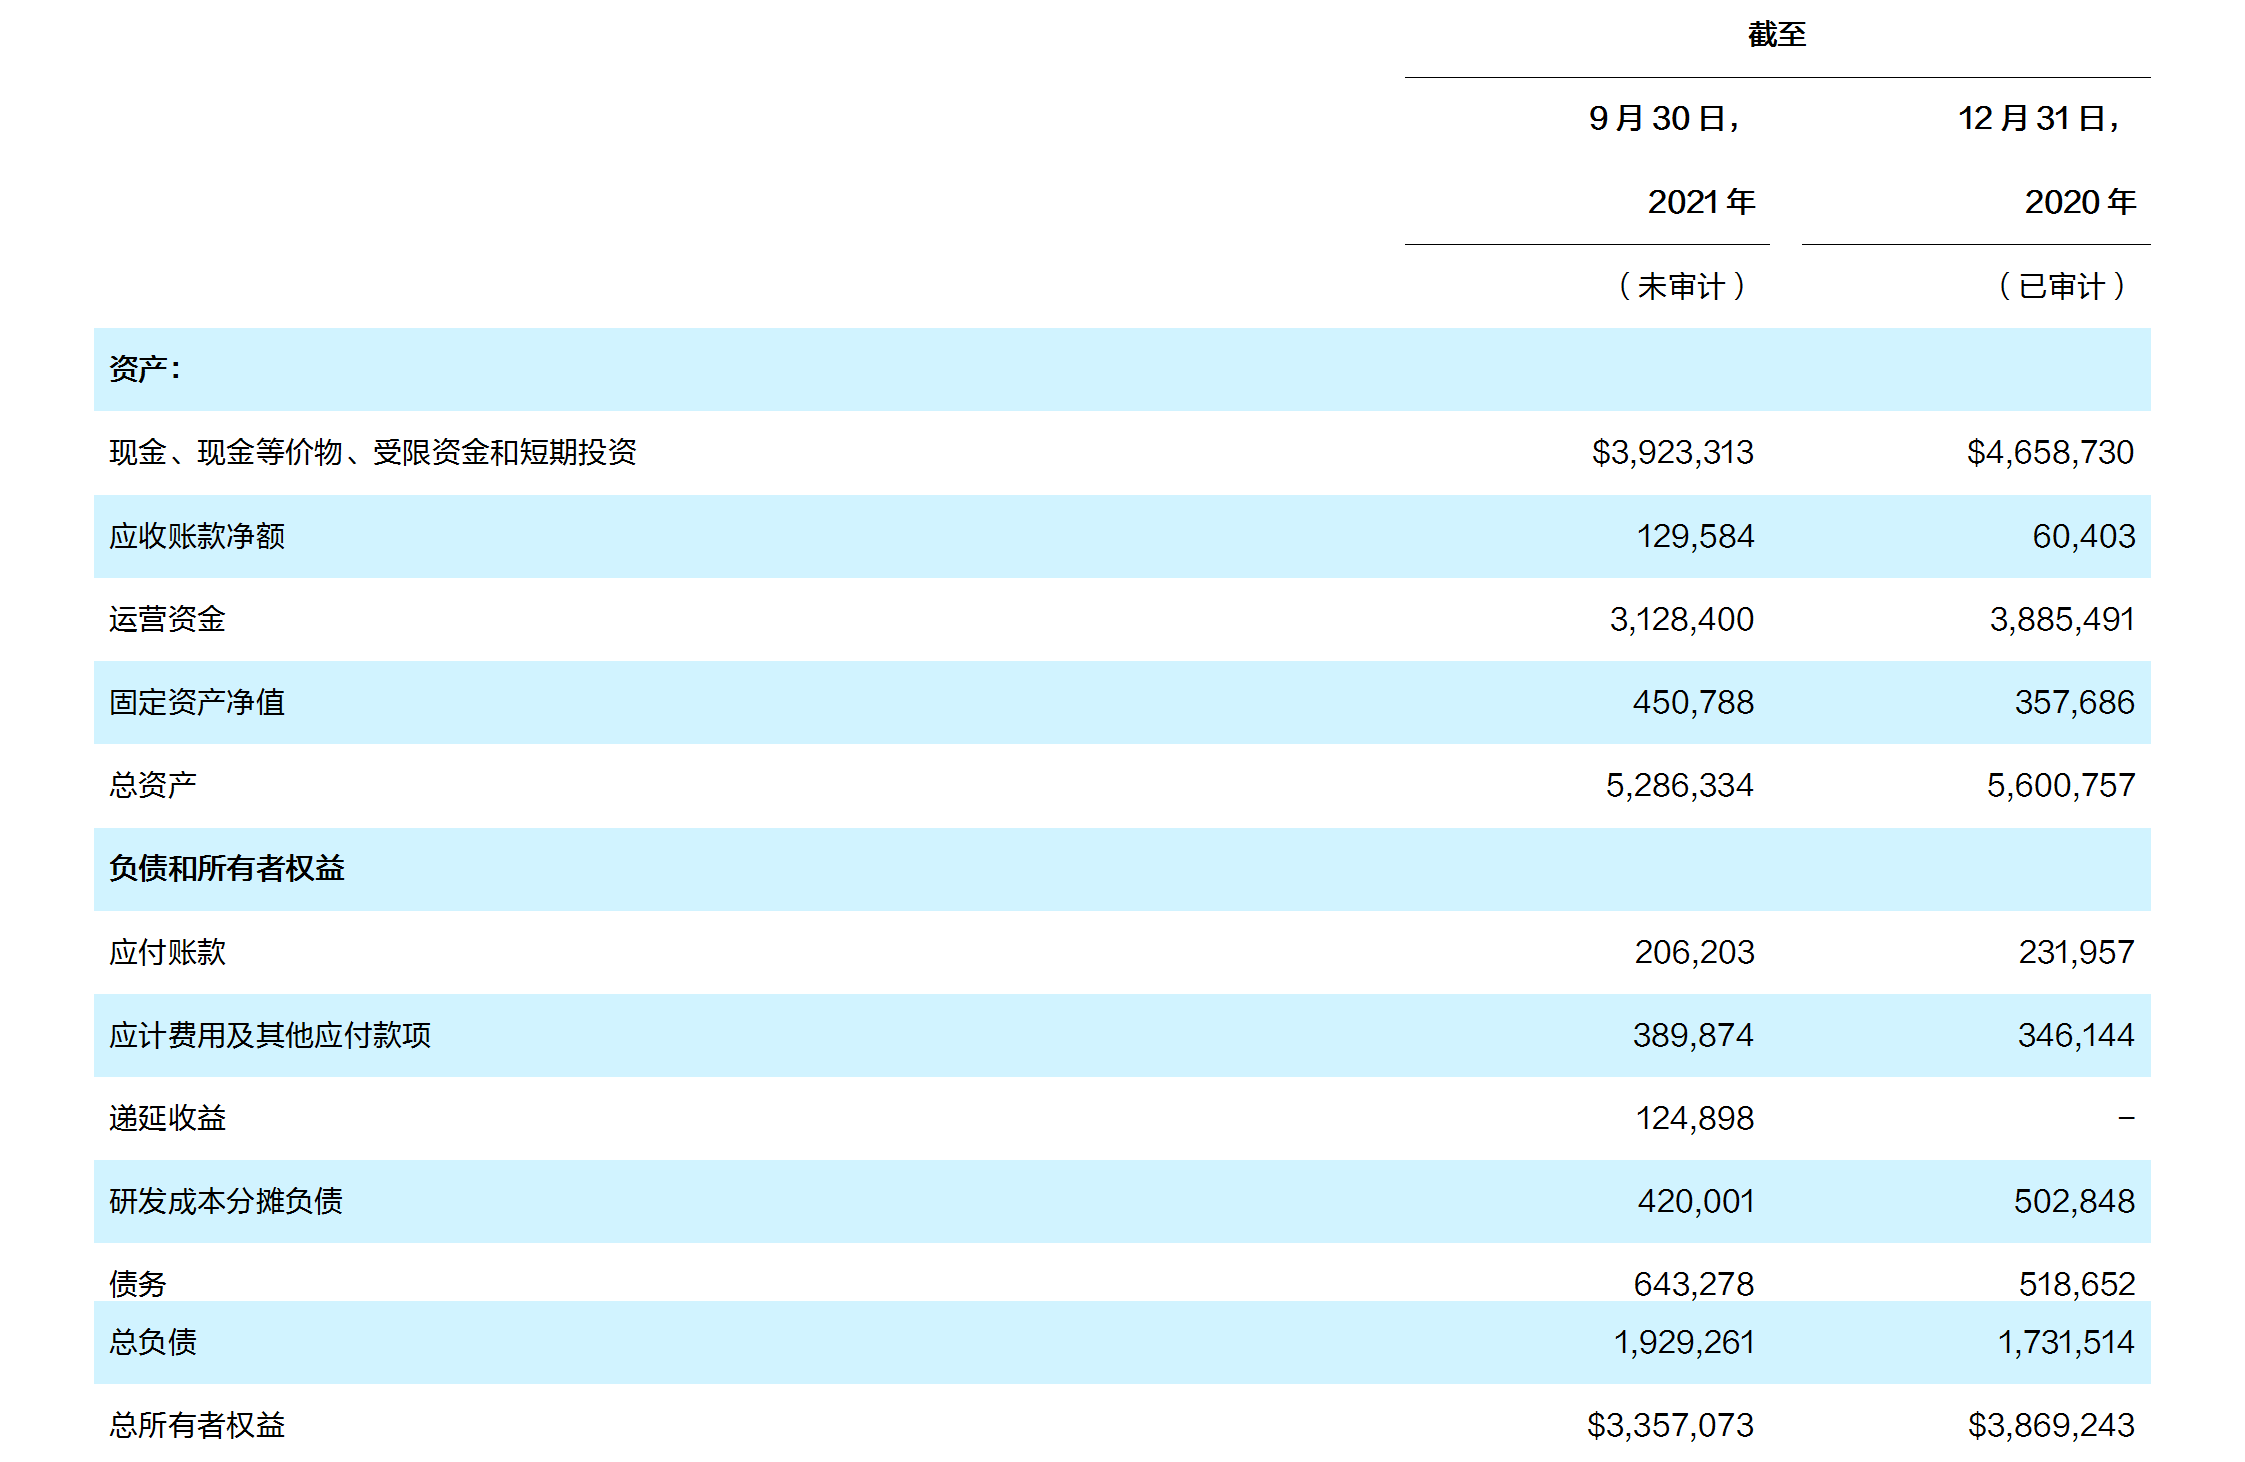The image size is (2245, 1462).
Task: Select value 124,898
Action: (1695, 1118)
